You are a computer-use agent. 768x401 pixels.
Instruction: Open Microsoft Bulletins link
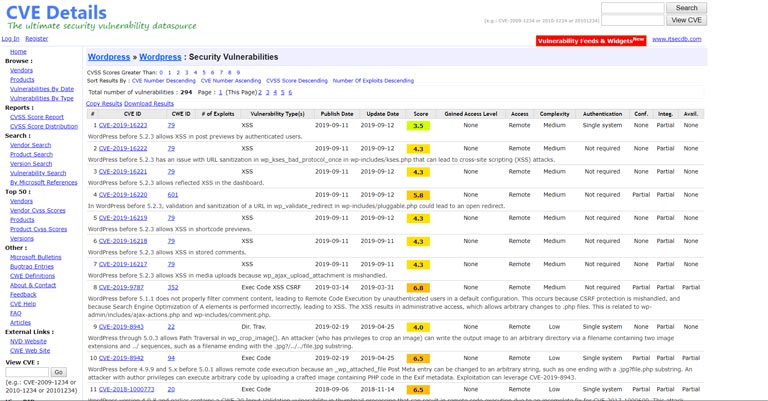[36, 258]
